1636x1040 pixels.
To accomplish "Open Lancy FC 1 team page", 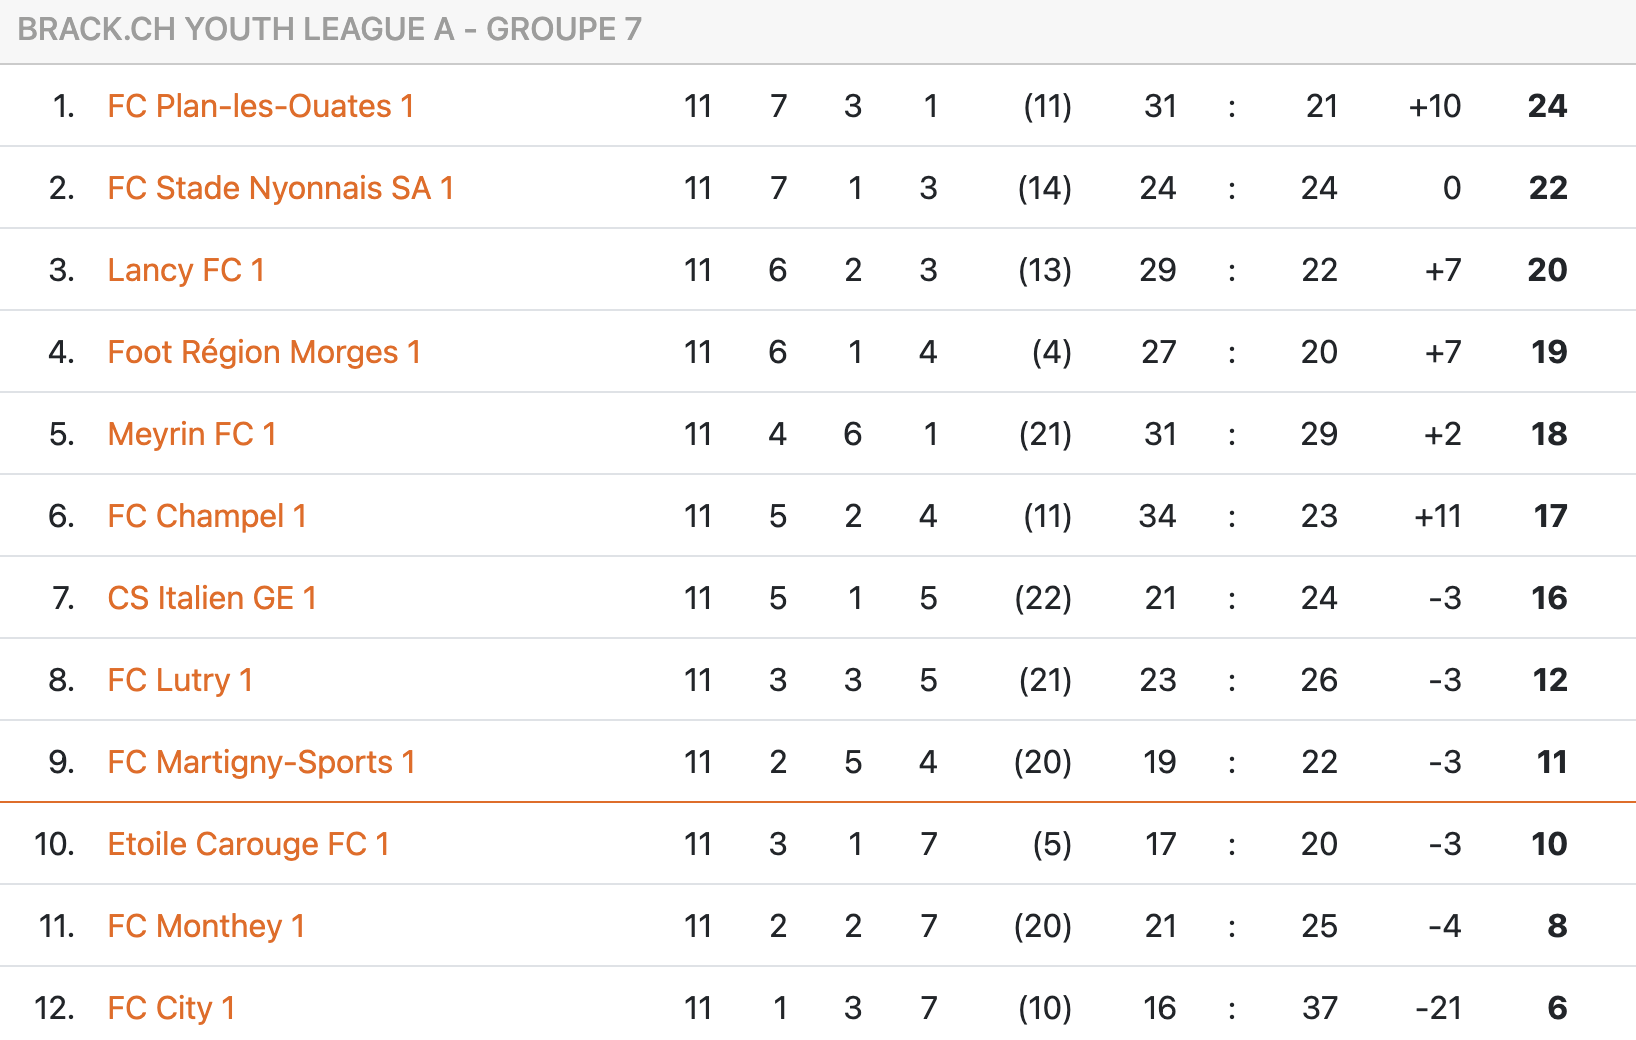I will coord(186,270).
